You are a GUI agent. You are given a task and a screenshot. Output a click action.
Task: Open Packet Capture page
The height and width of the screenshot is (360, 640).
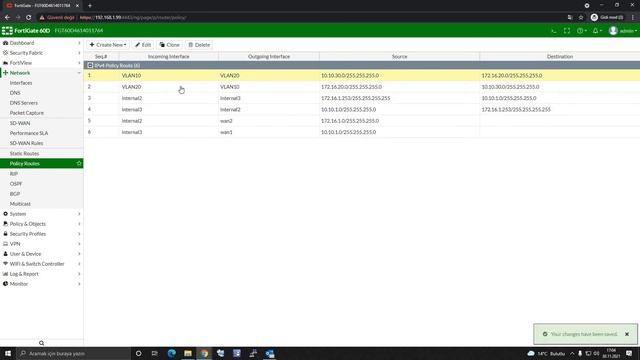[27, 113]
